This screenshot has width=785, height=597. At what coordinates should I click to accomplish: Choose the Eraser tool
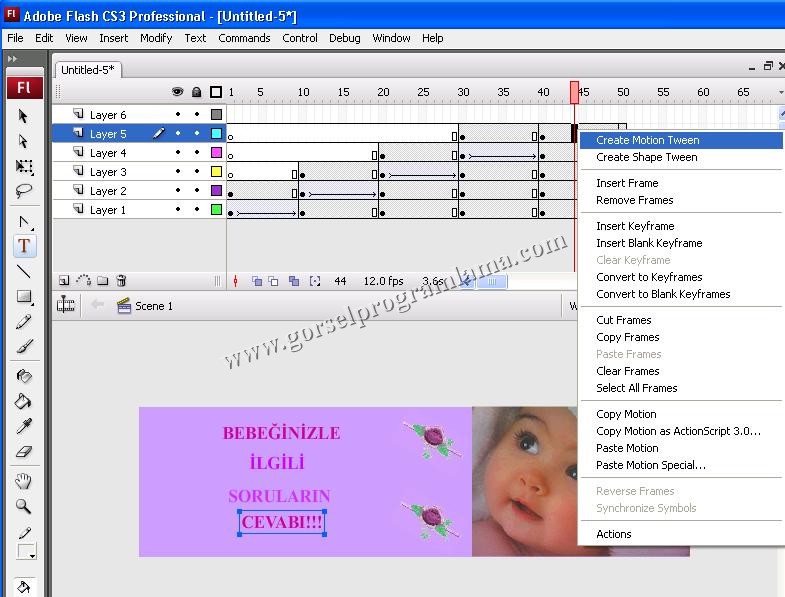pyautogui.click(x=24, y=452)
